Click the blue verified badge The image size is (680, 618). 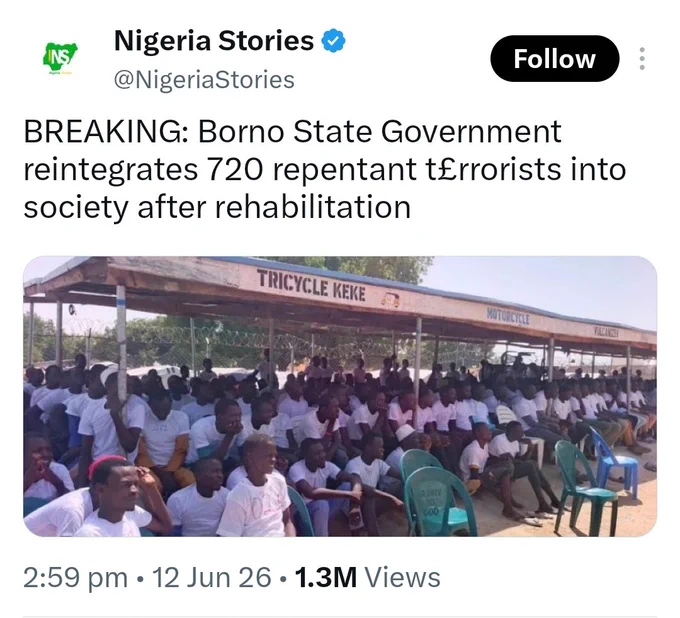click(x=333, y=40)
